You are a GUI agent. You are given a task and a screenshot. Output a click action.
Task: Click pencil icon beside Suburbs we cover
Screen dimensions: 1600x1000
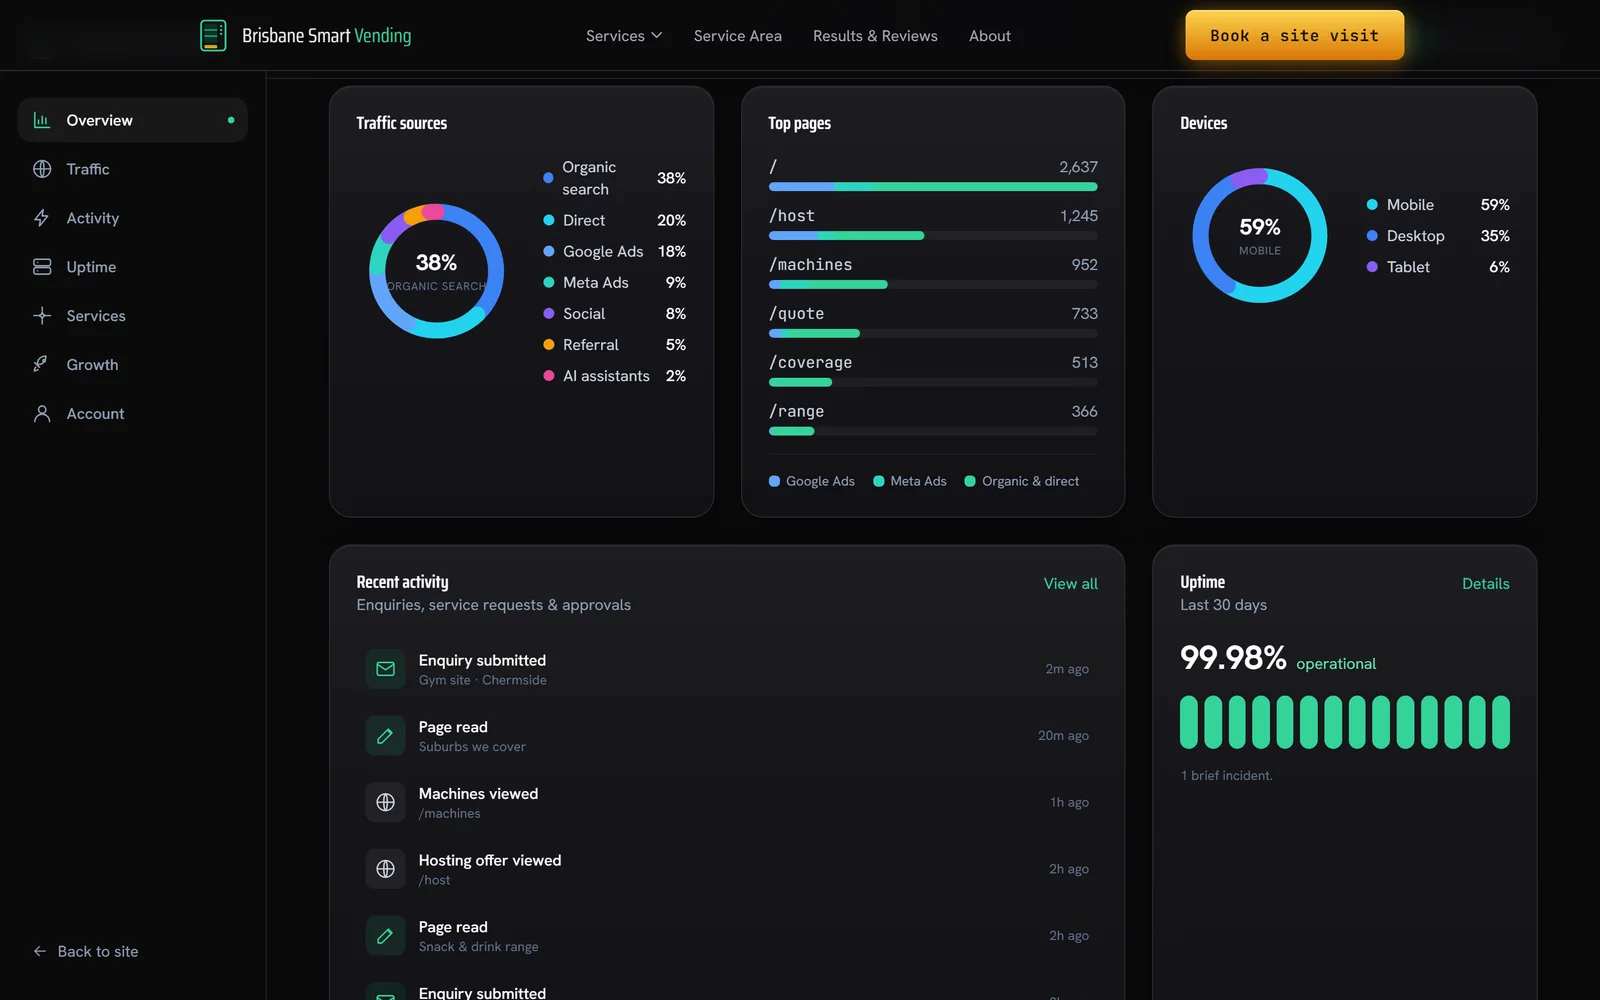click(385, 736)
